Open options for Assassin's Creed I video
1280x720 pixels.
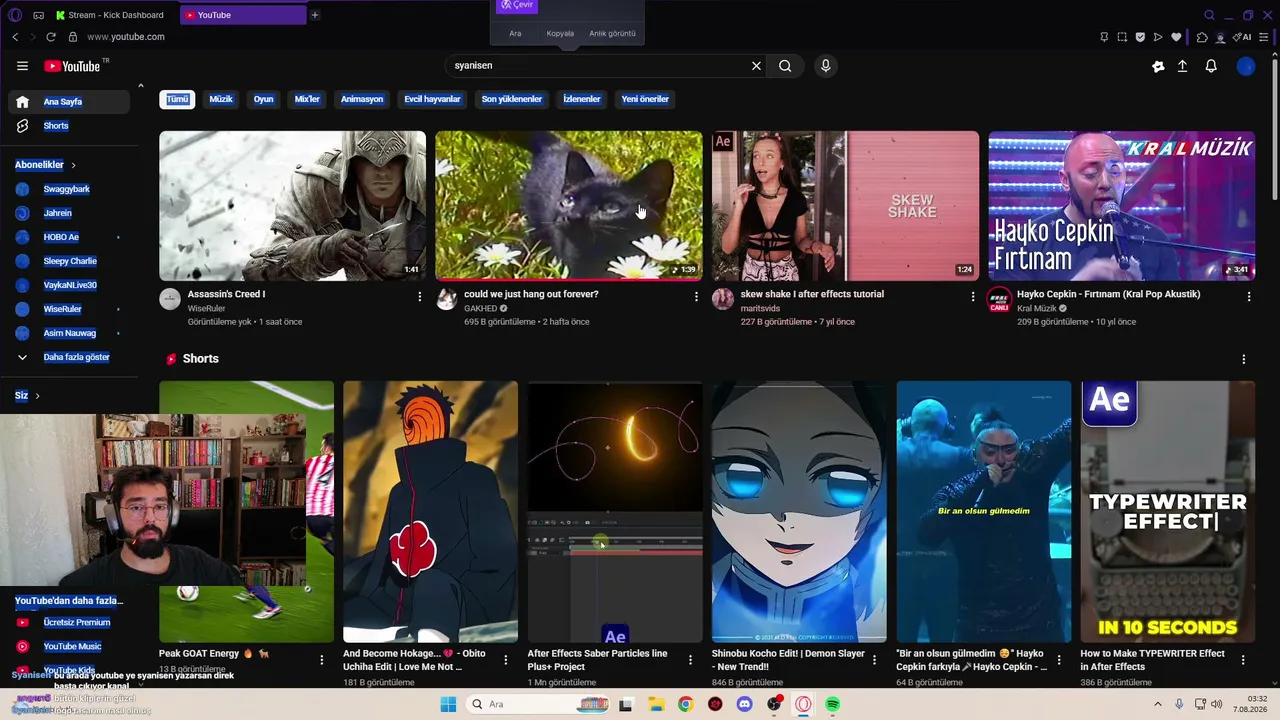[420, 297]
